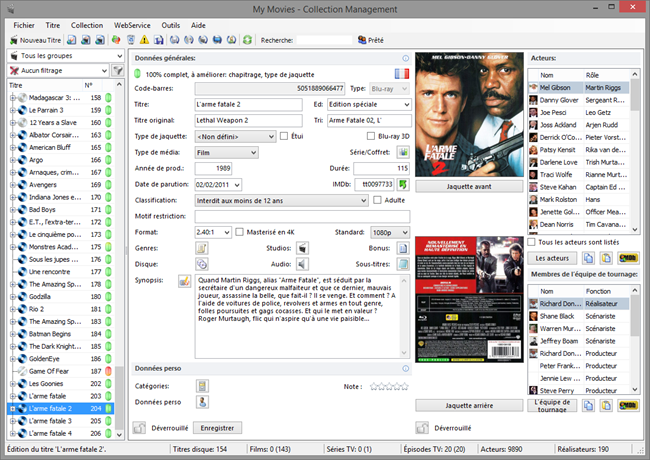Copy crew list with the copy icon

588,405
